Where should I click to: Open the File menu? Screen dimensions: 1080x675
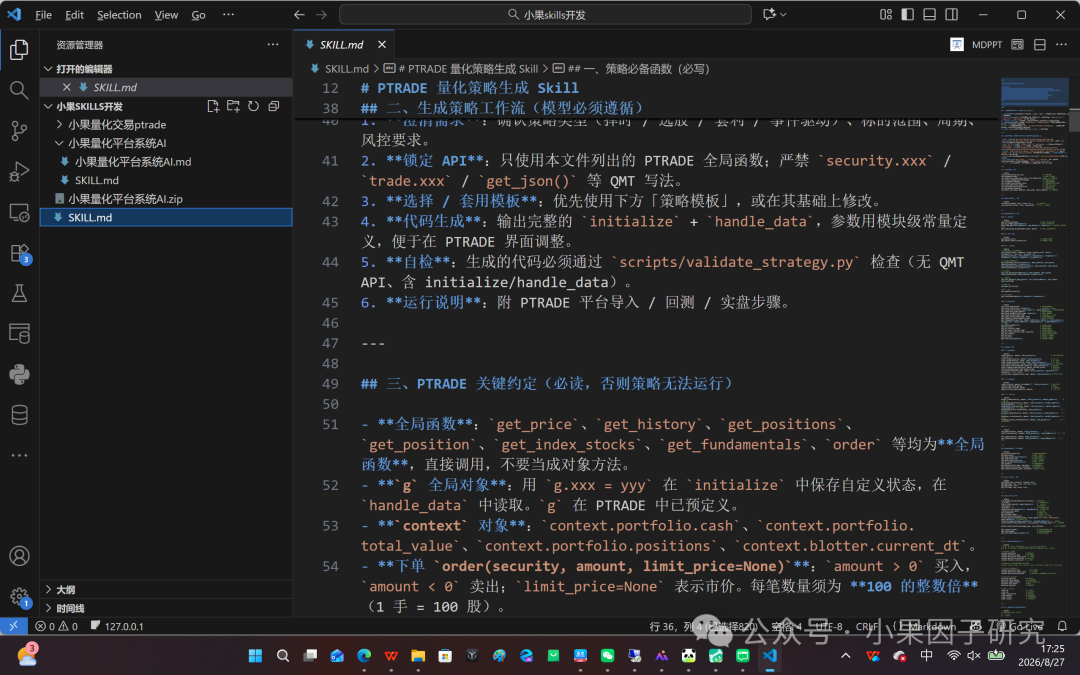pos(43,14)
